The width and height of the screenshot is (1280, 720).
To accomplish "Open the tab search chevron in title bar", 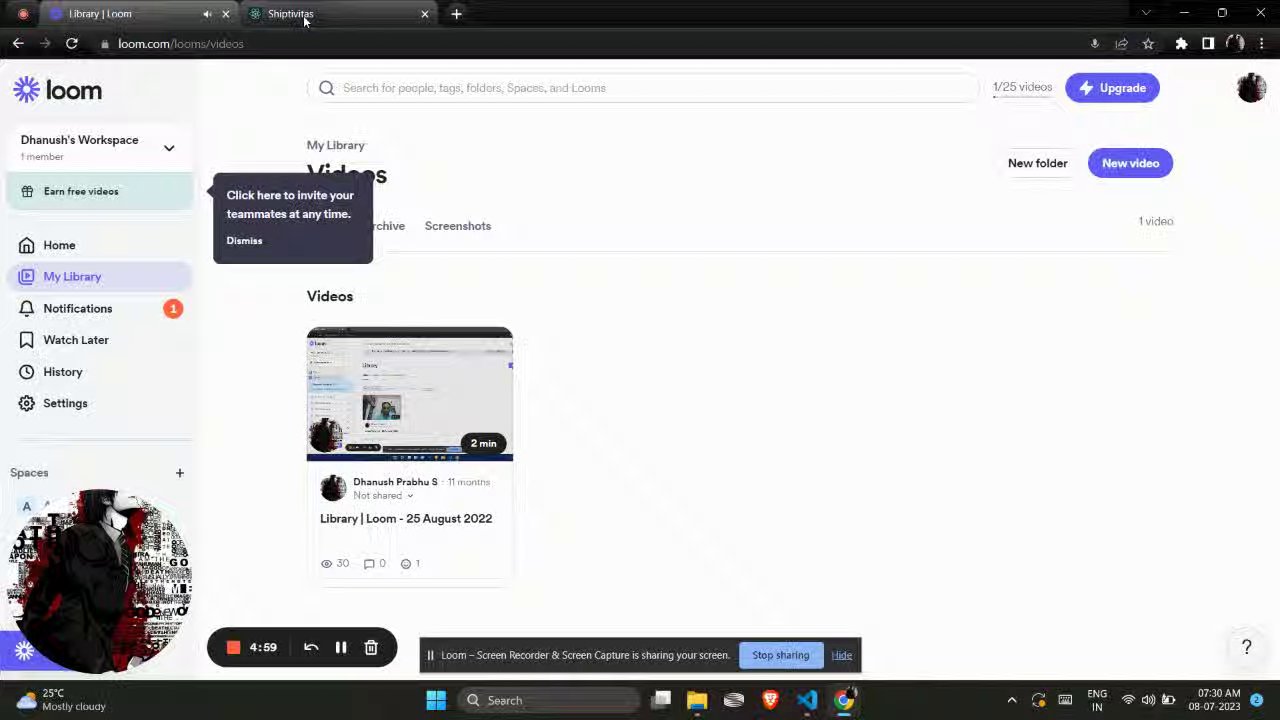I will coord(1146,13).
